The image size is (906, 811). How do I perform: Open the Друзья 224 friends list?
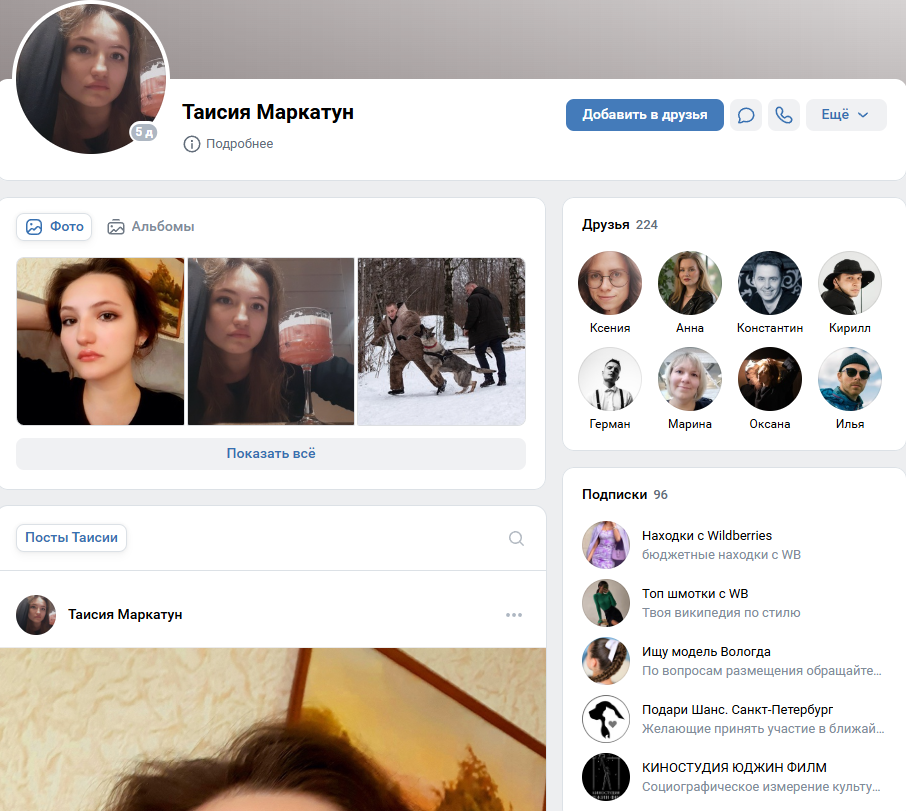[619, 225]
